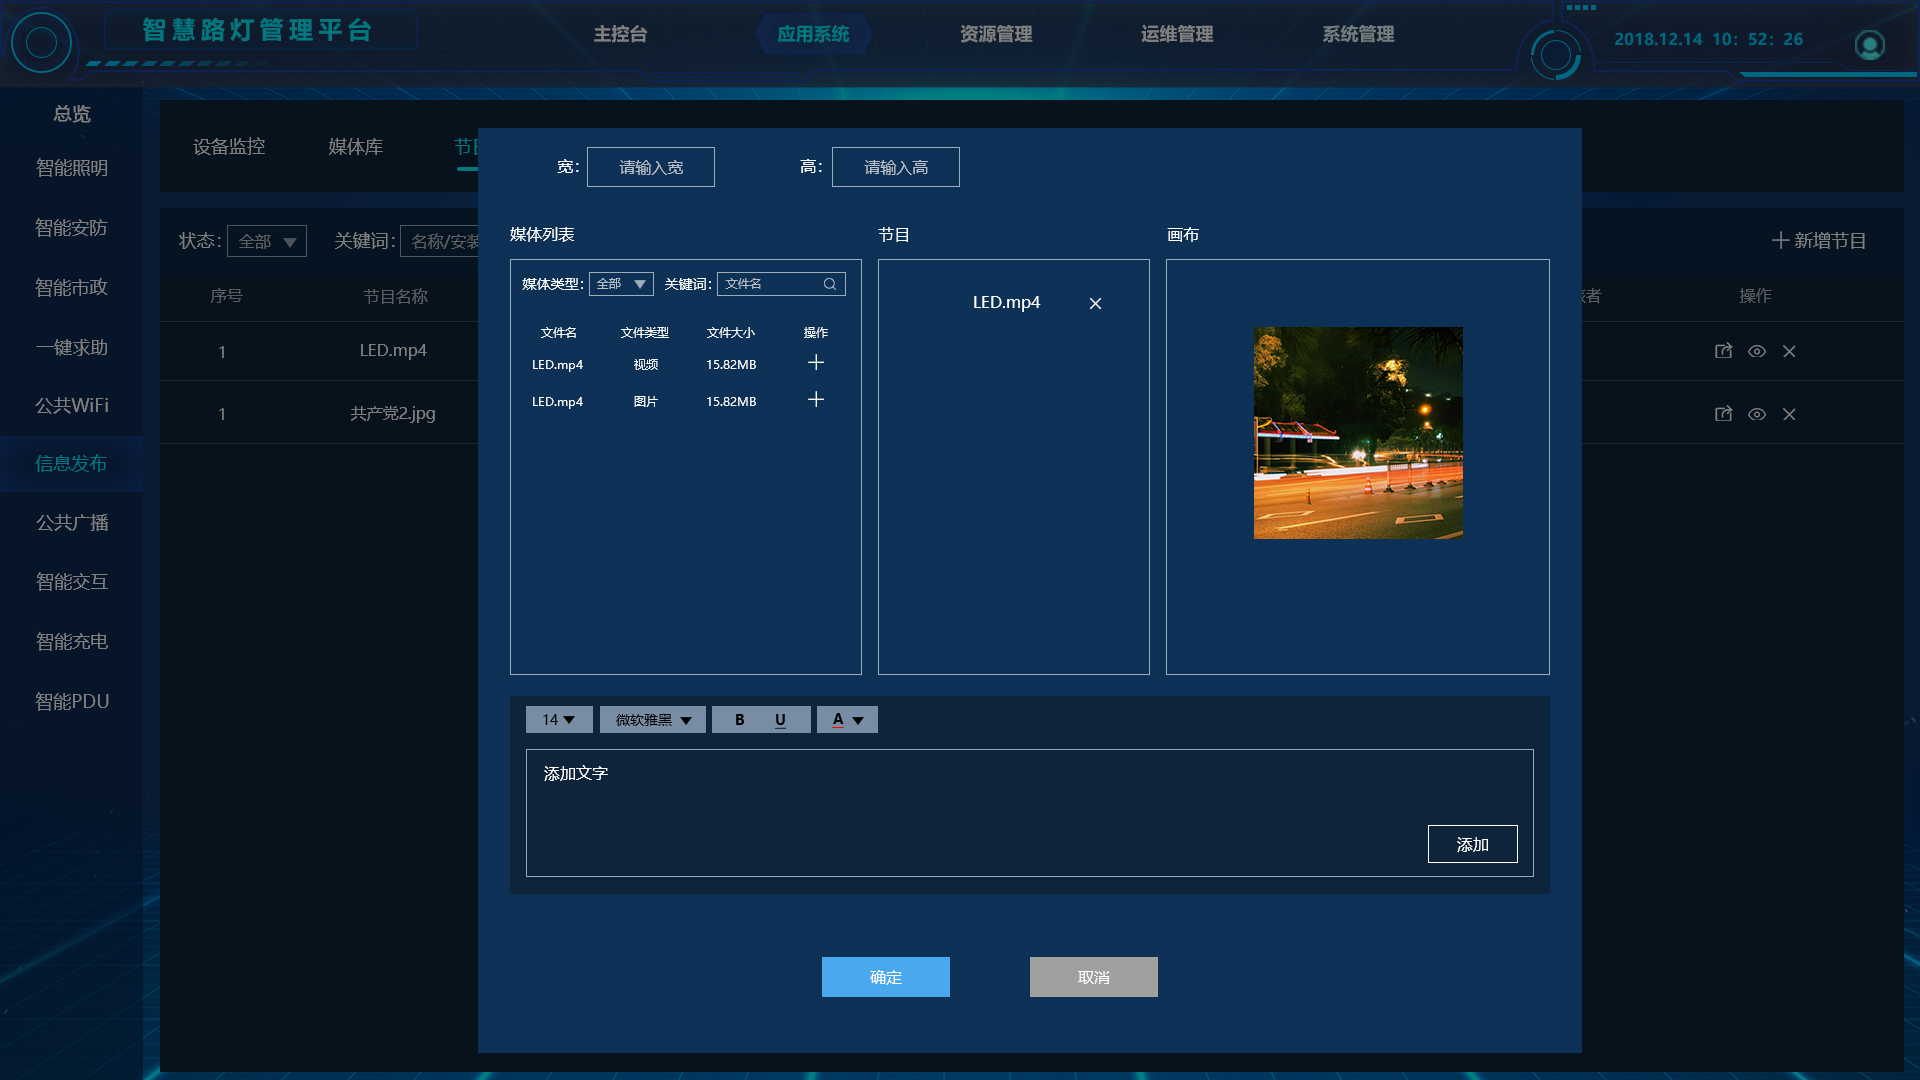Remove LED.mp4 from the 节目 list

1095,303
